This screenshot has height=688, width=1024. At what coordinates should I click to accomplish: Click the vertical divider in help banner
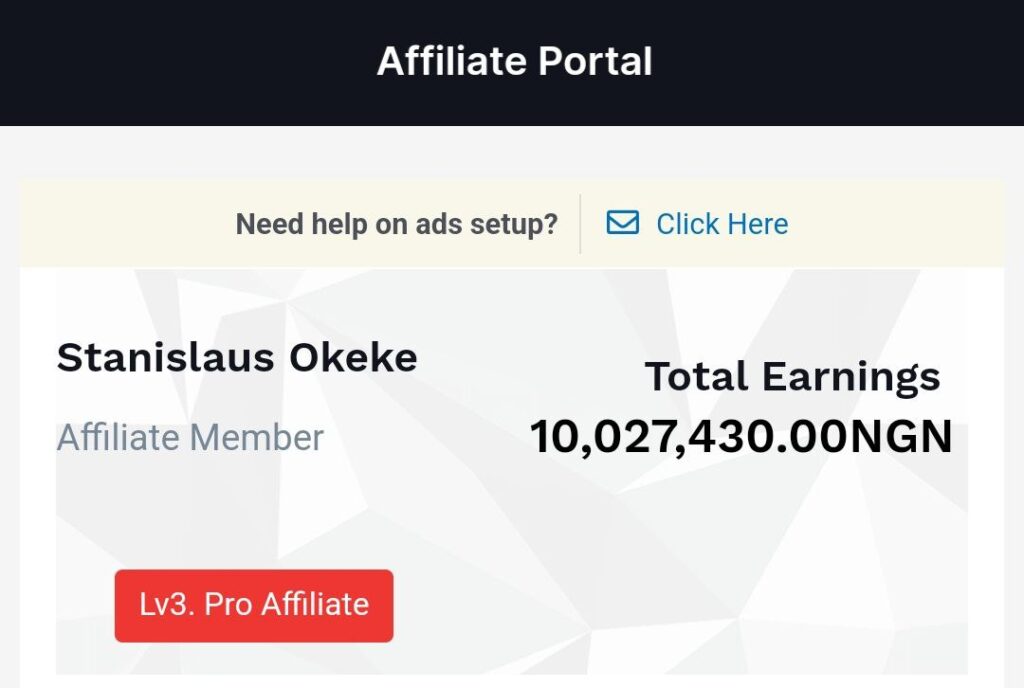click(x=580, y=224)
